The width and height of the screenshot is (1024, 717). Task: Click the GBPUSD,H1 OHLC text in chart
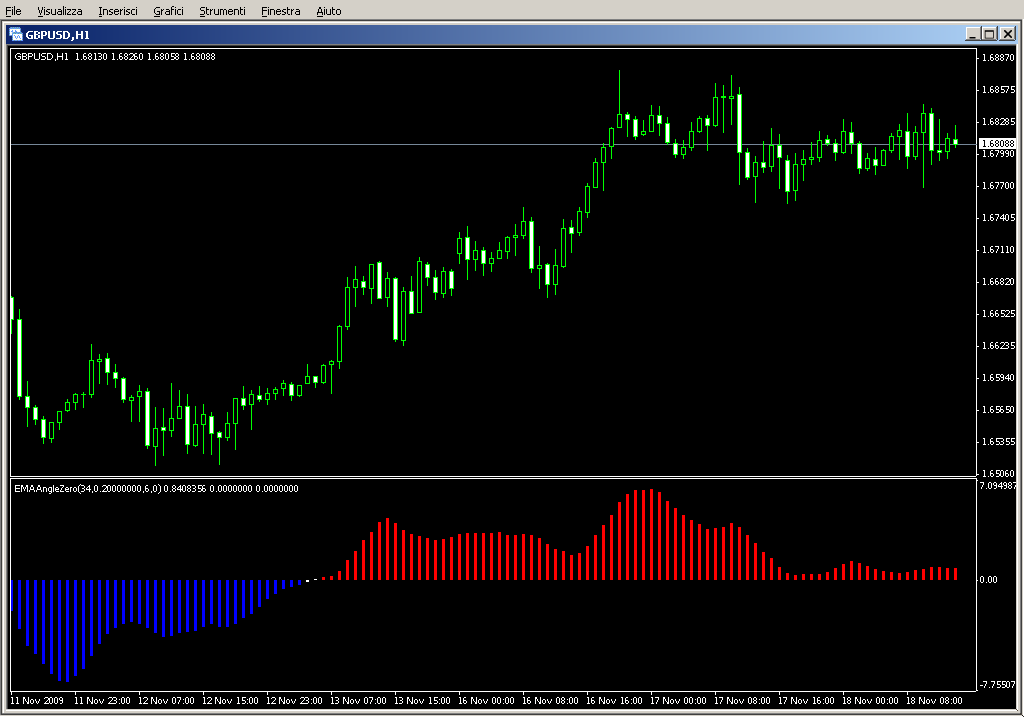(115, 57)
